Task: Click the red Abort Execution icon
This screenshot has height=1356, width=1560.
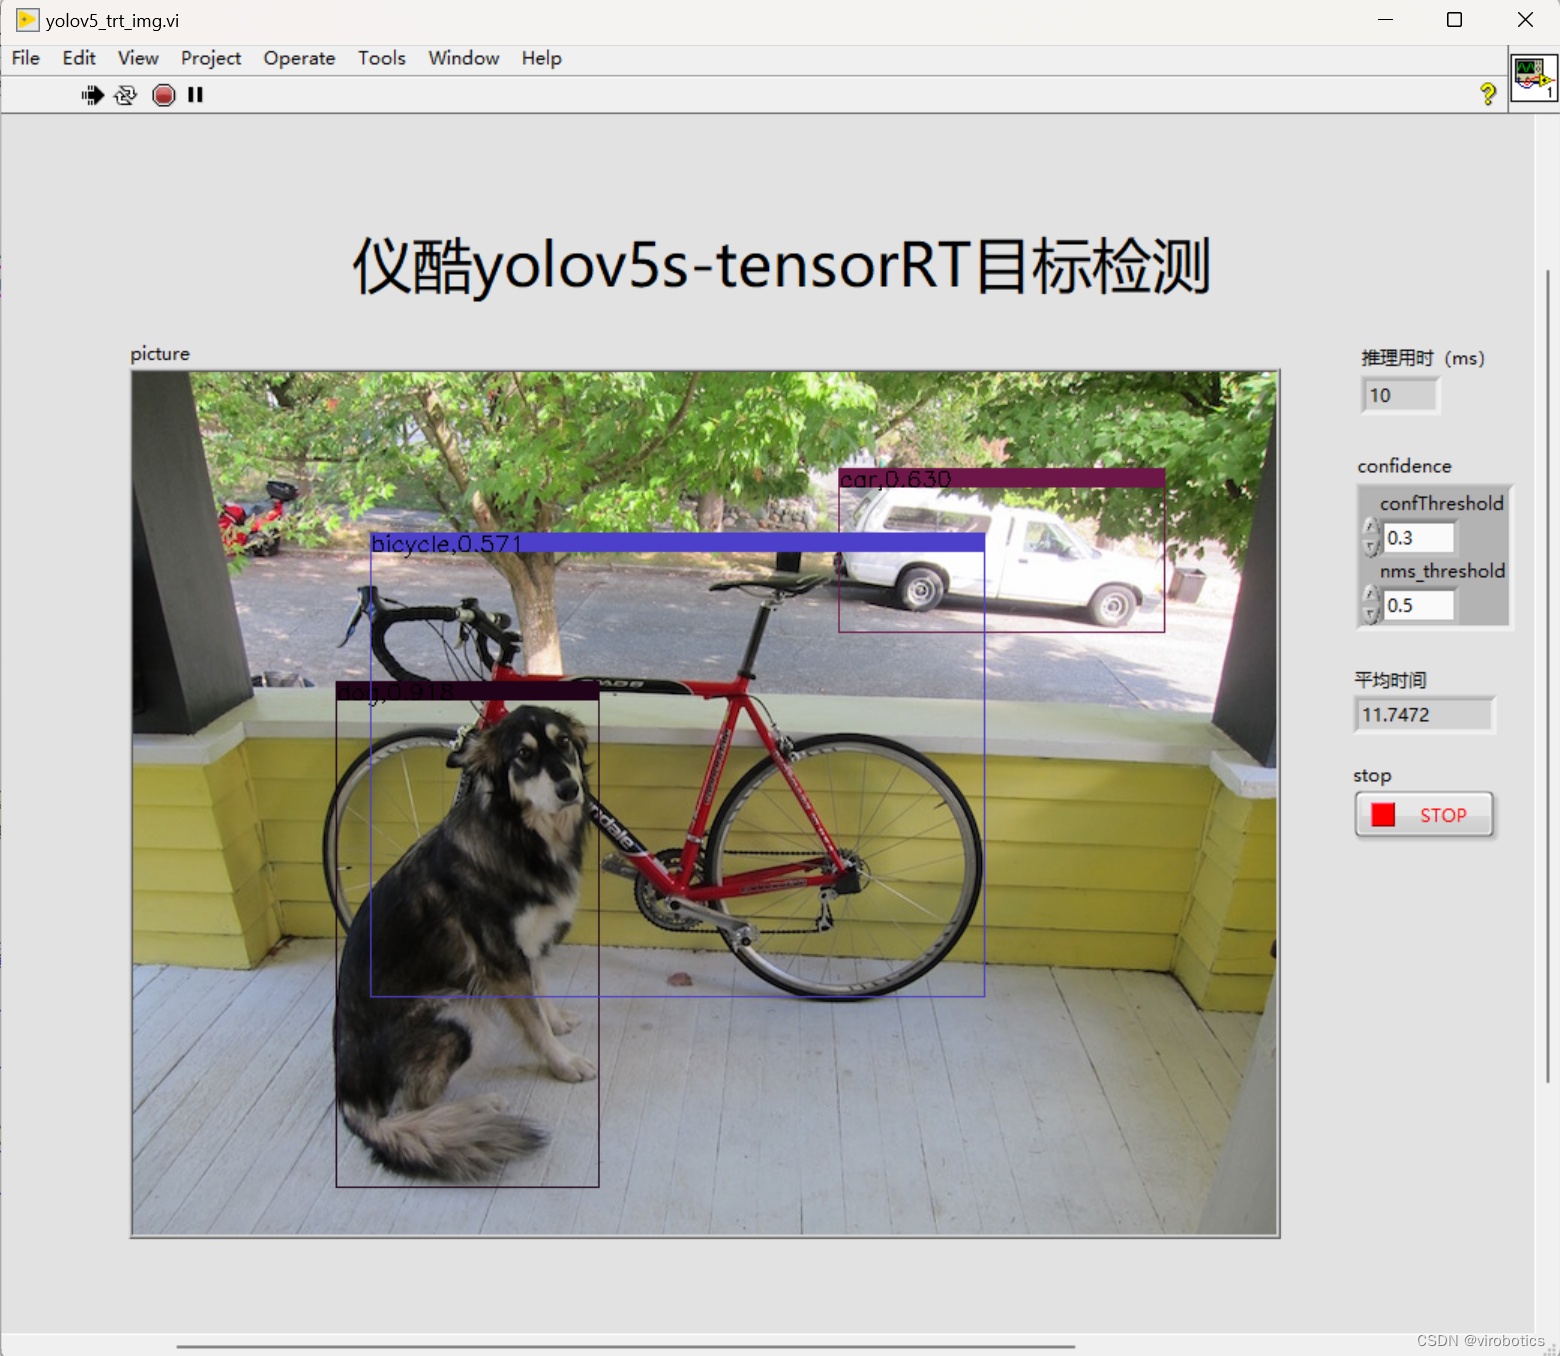Action: pyautogui.click(x=164, y=95)
